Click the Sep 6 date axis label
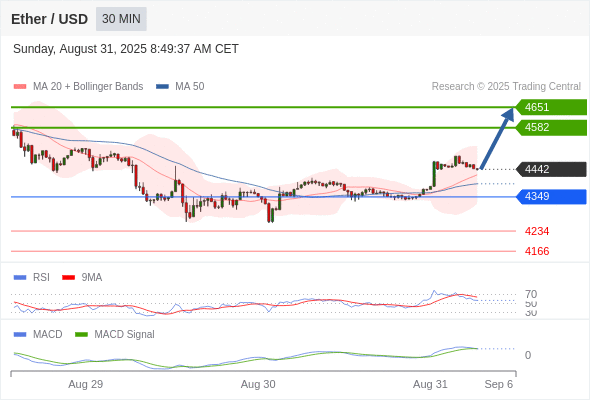 point(499,384)
